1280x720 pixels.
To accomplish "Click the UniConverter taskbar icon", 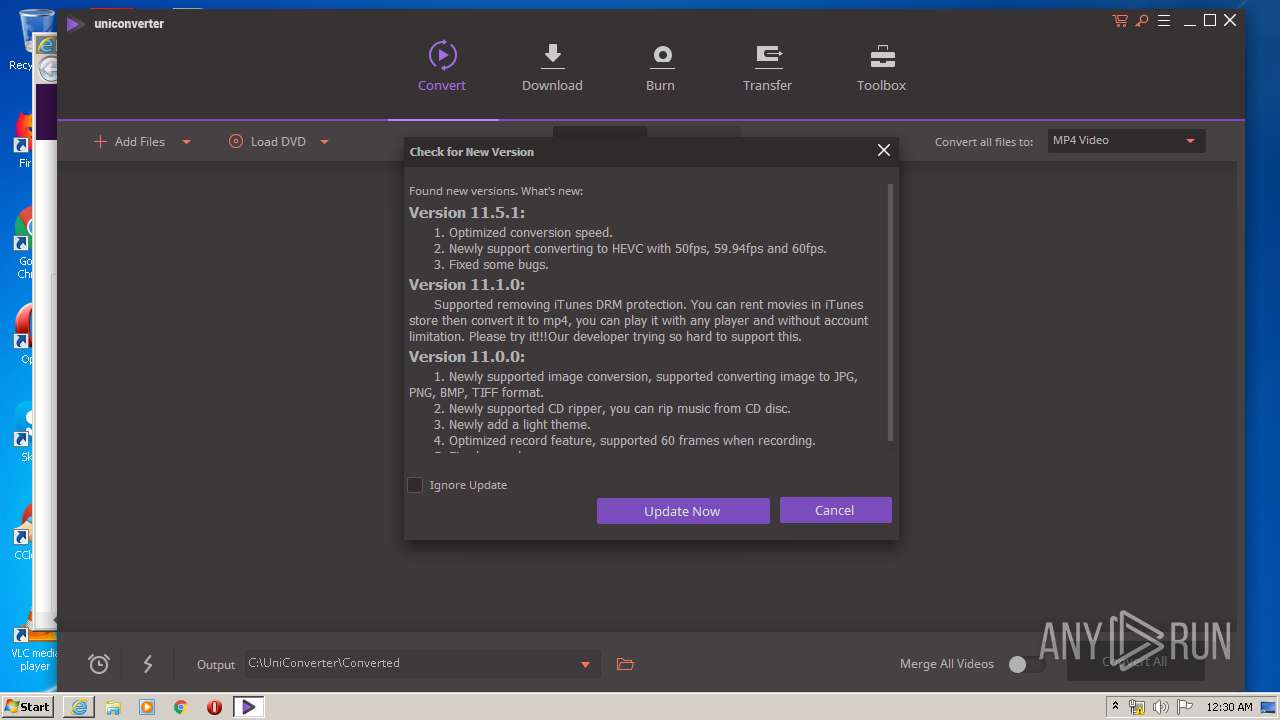I will click(248, 707).
